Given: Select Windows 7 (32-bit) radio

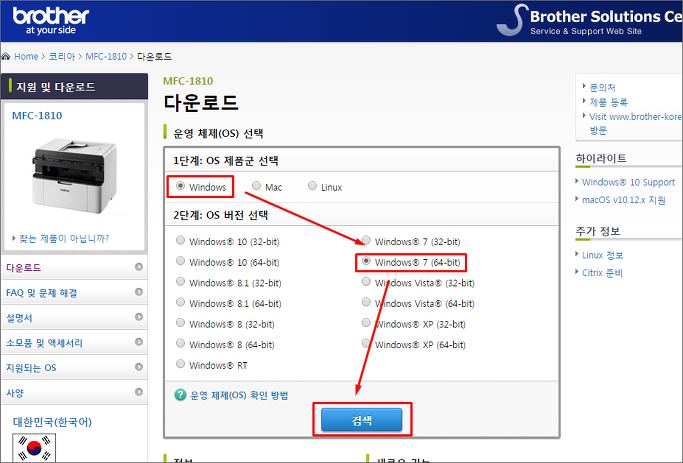Looking at the screenshot, I should (366, 240).
